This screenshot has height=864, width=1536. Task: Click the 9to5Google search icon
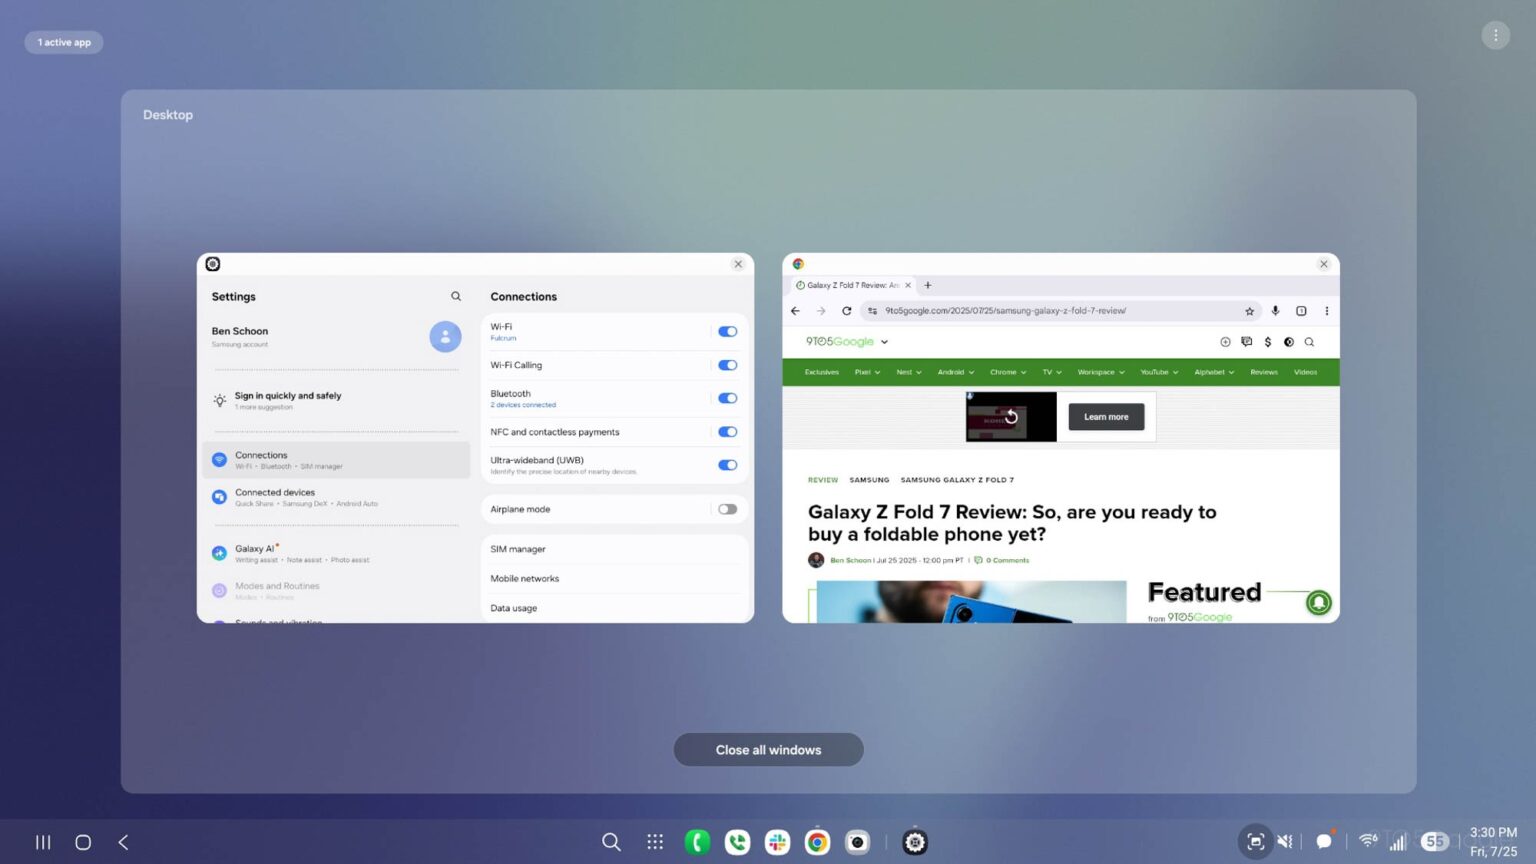[1310, 342]
